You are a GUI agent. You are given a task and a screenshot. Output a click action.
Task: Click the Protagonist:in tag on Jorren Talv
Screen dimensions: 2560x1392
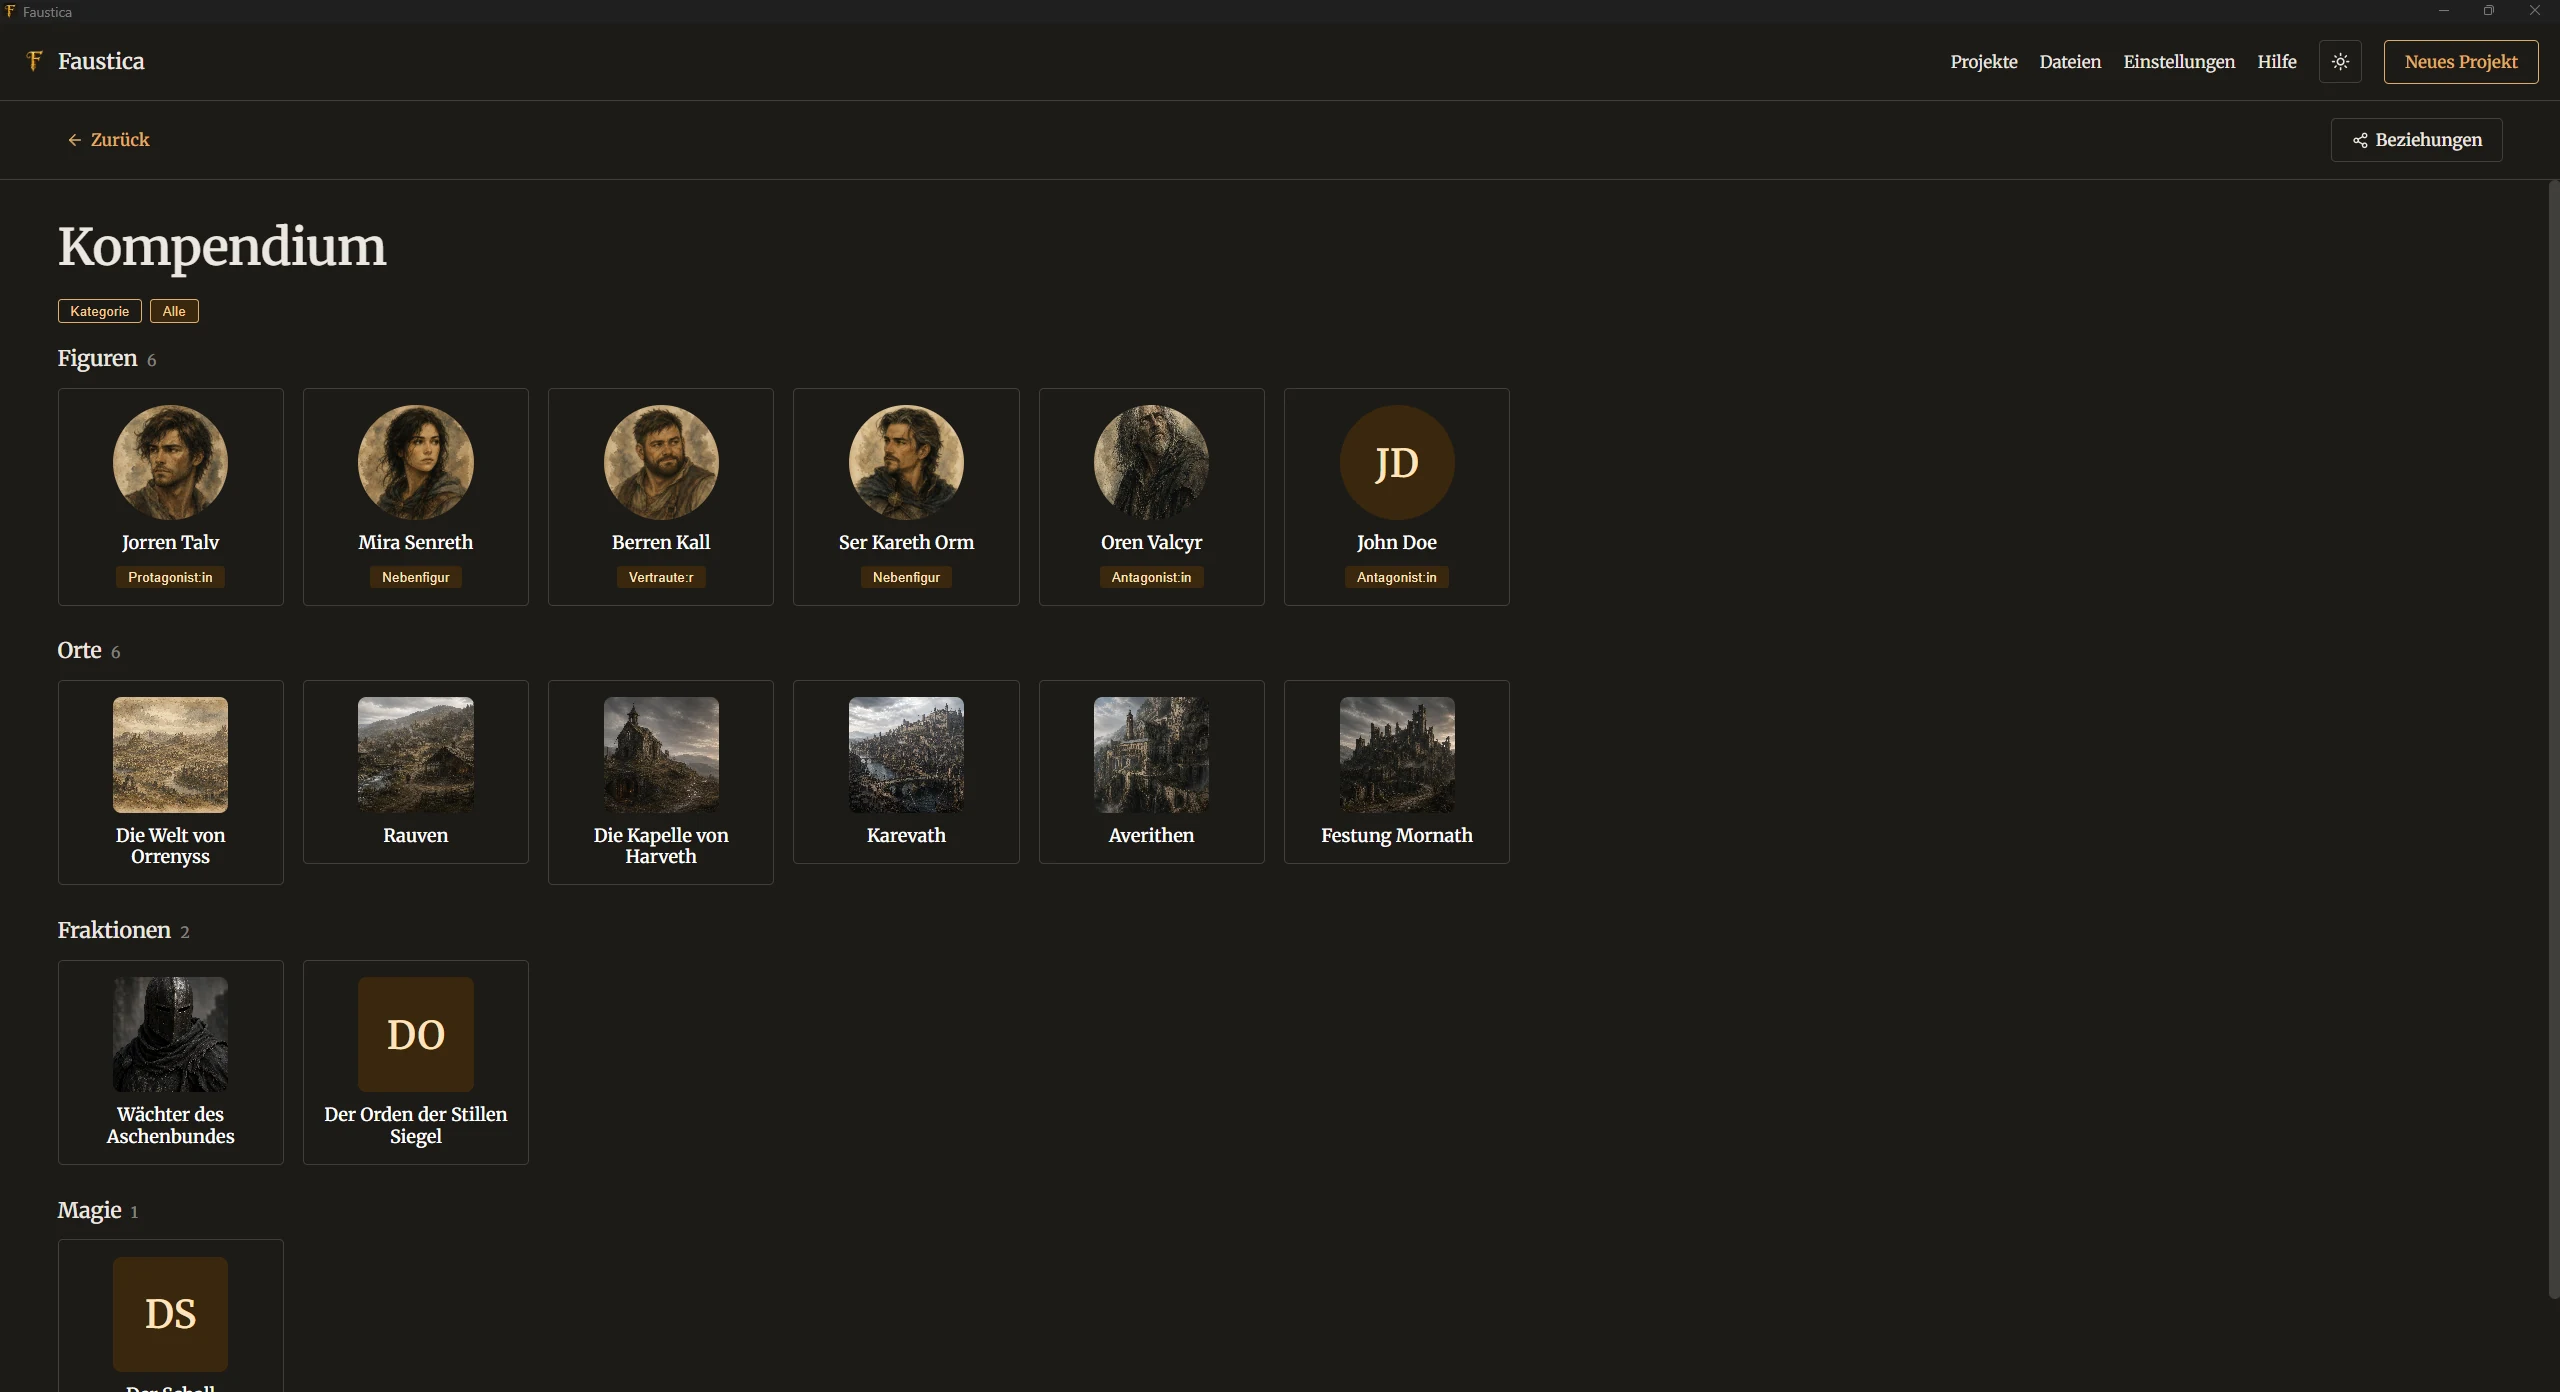pos(170,577)
